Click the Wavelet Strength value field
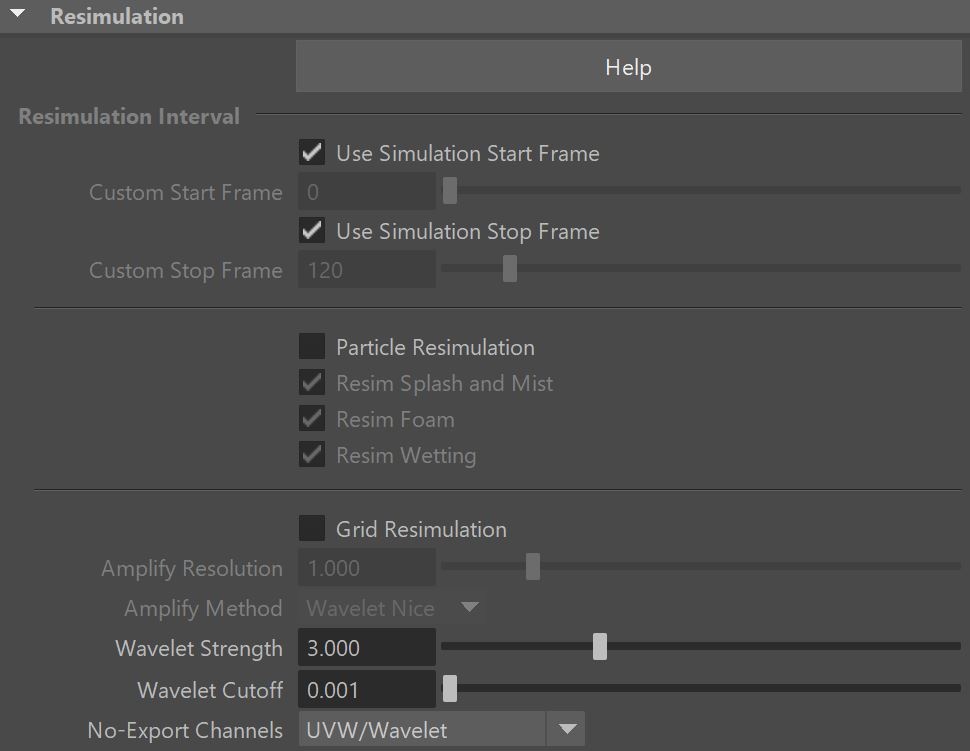The height and width of the screenshot is (751, 970). click(367, 648)
